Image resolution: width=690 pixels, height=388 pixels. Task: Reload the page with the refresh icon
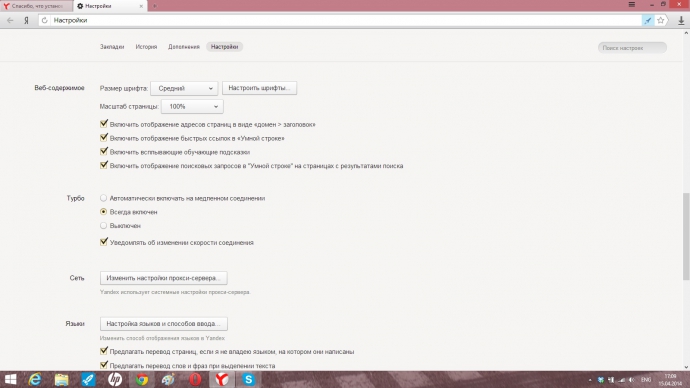click(44, 20)
